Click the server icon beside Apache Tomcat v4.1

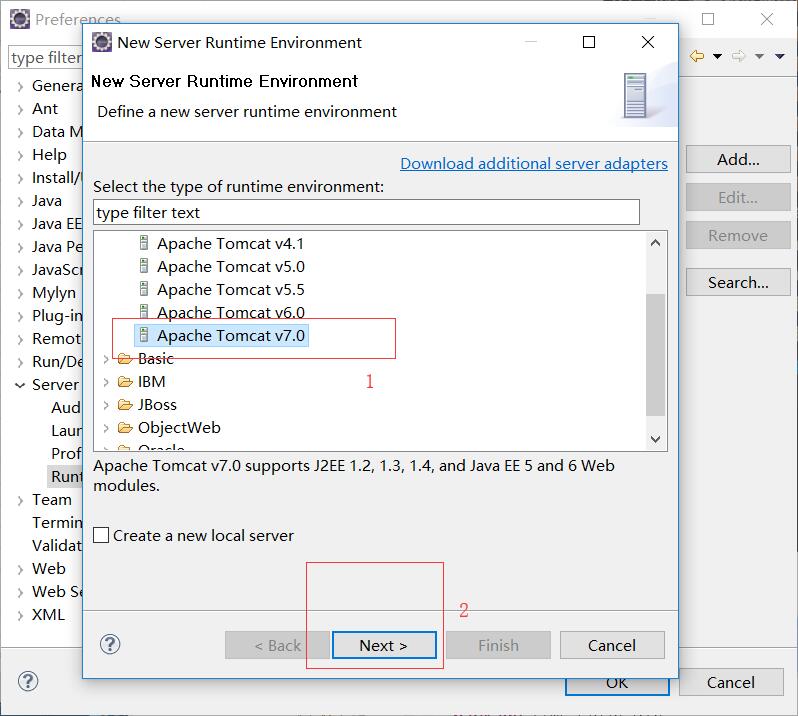coord(144,243)
